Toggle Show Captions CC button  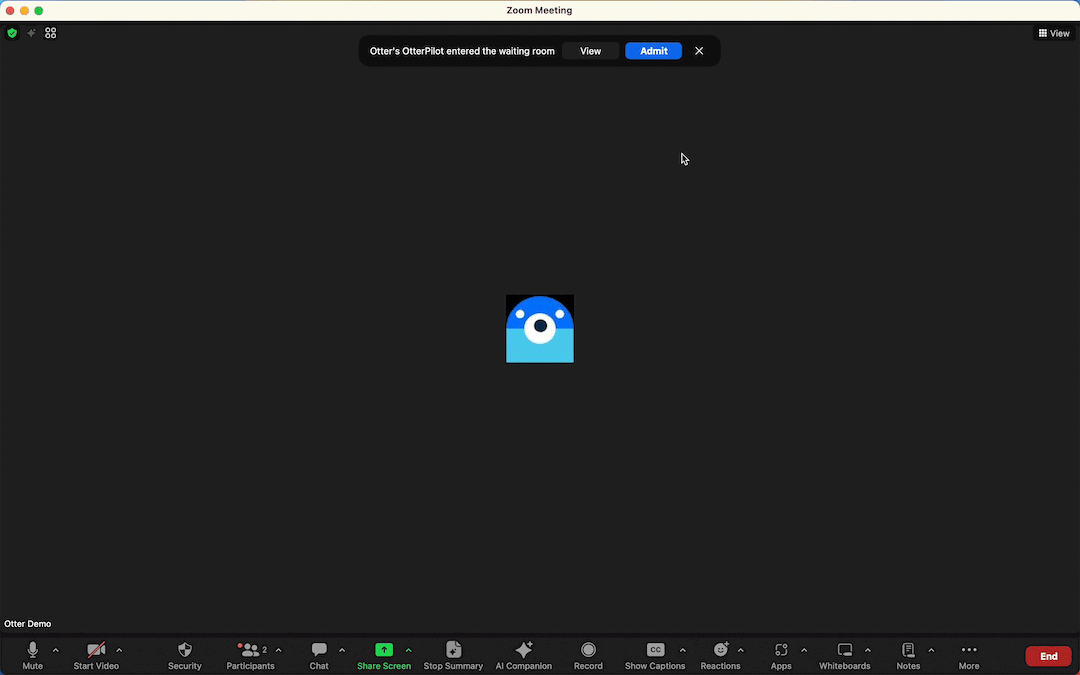coord(655,656)
